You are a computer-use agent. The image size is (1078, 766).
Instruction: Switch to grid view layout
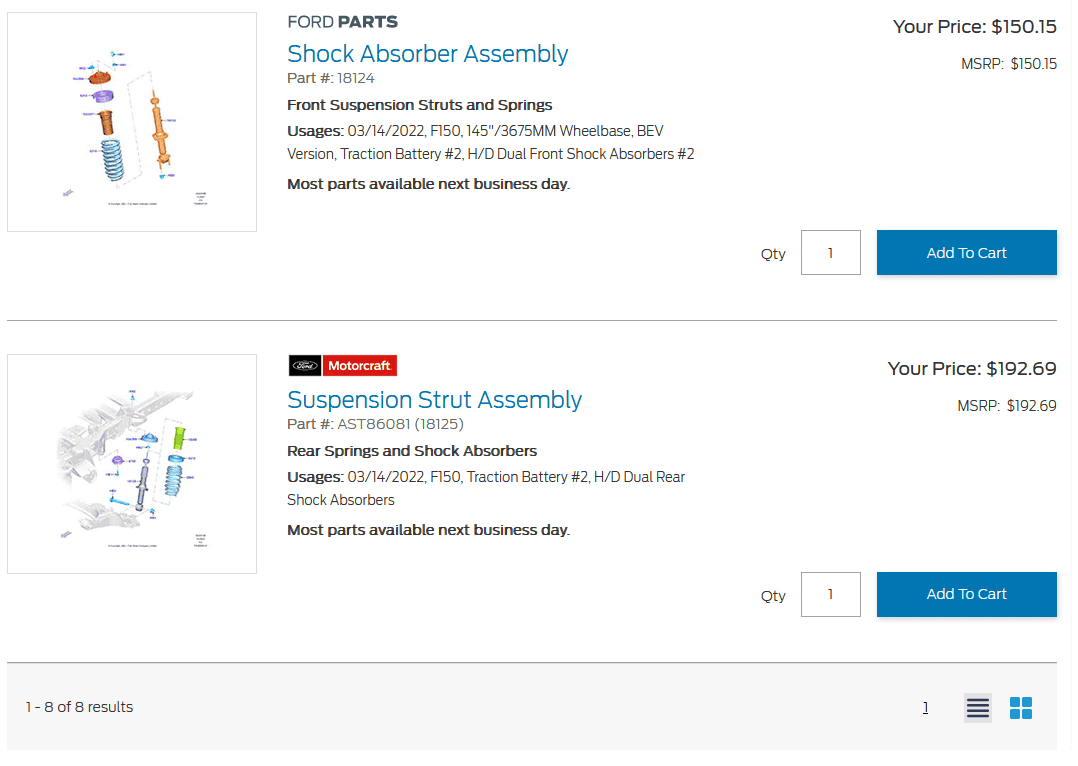point(1021,708)
